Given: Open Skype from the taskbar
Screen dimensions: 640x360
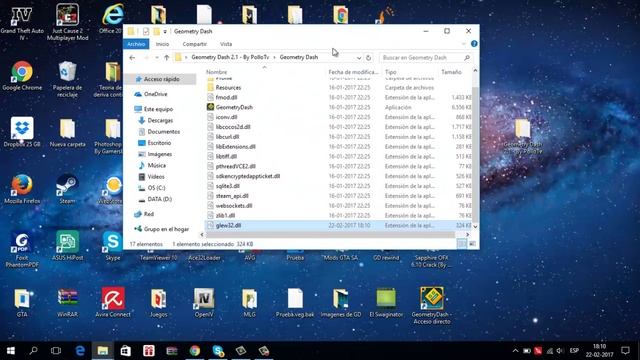Looking at the screenshot, I should 218,351.
